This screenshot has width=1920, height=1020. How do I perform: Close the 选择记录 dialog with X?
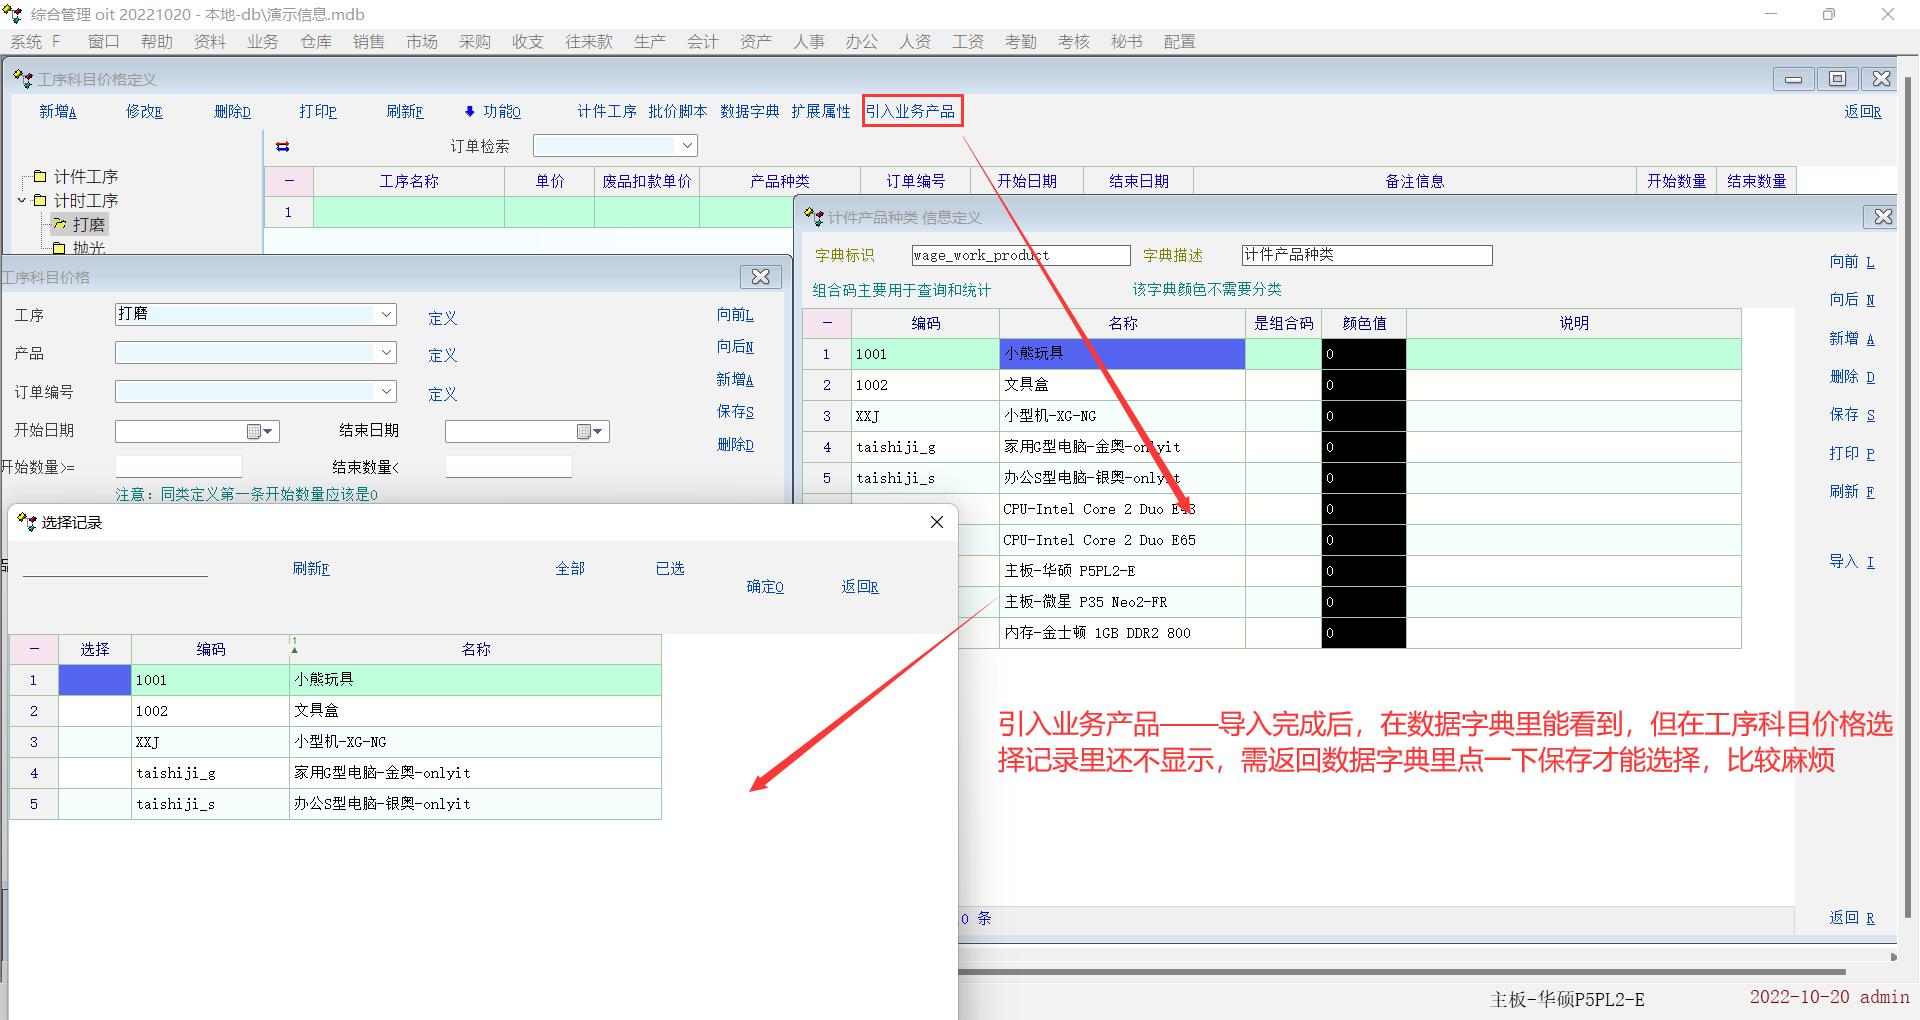(936, 522)
